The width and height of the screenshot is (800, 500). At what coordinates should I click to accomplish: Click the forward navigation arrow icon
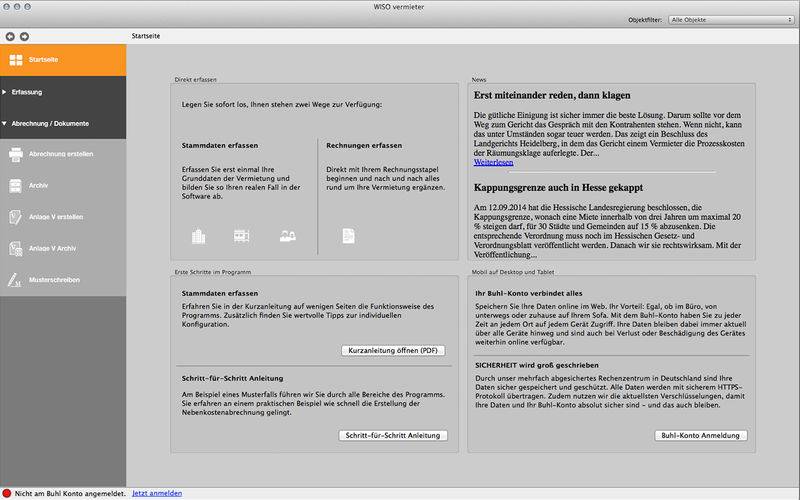coord(24,36)
